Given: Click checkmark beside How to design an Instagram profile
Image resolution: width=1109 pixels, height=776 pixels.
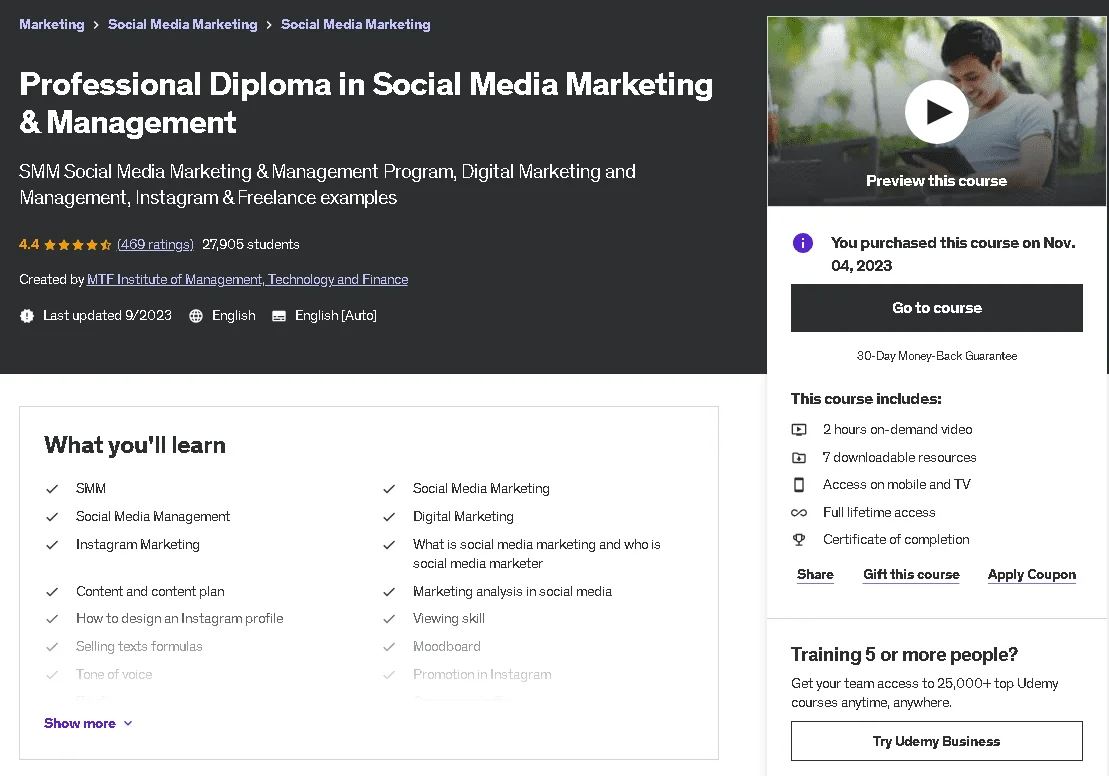Looking at the screenshot, I should [x=52, y=619].
